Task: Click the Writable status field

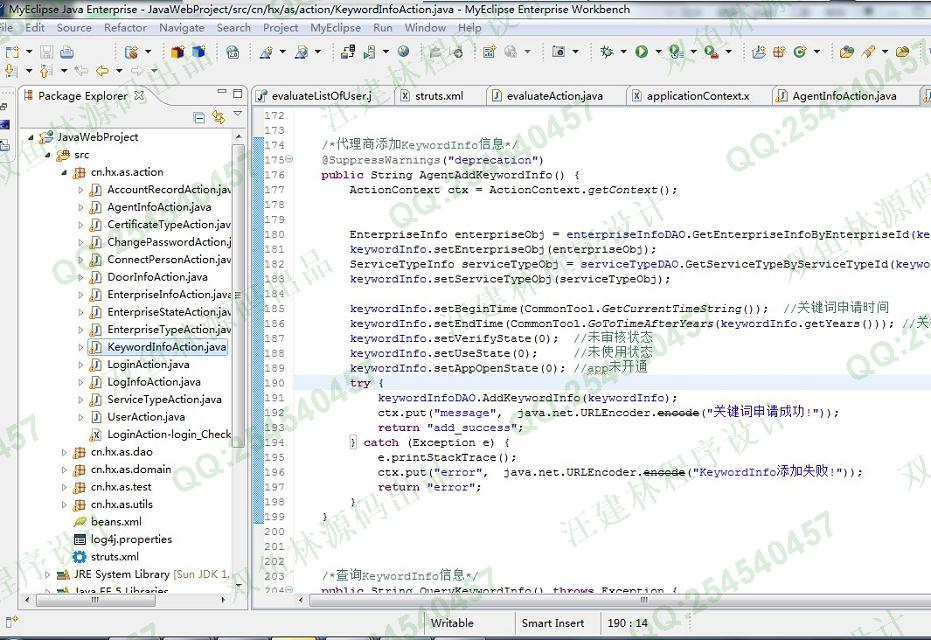Action: (452, 623)
